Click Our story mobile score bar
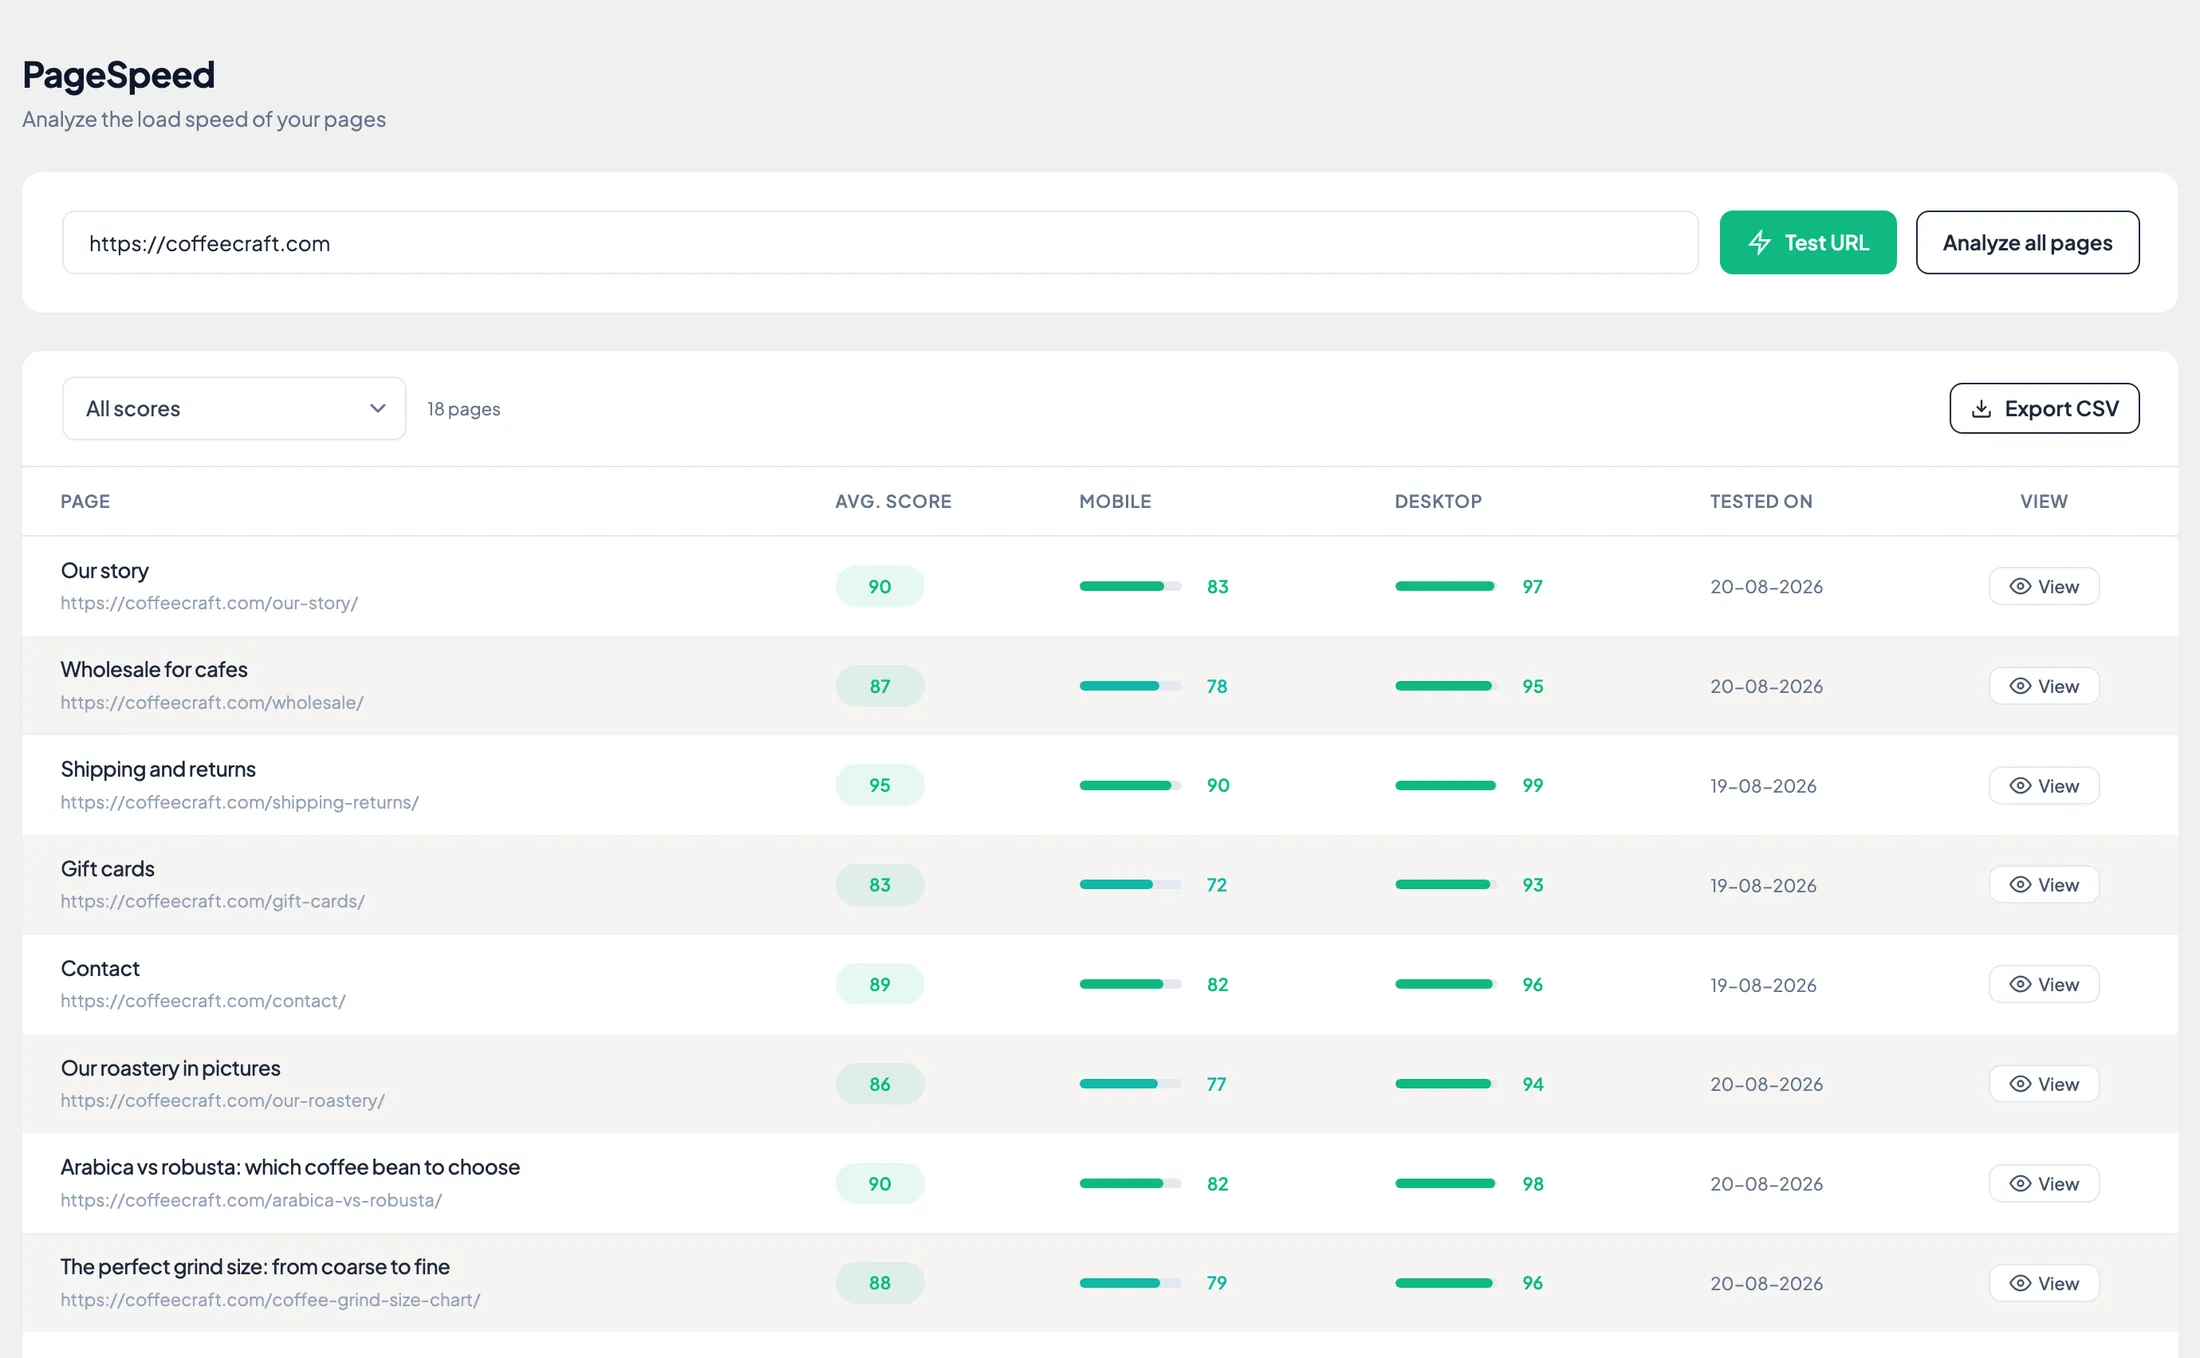 (x=1130, y=586)
